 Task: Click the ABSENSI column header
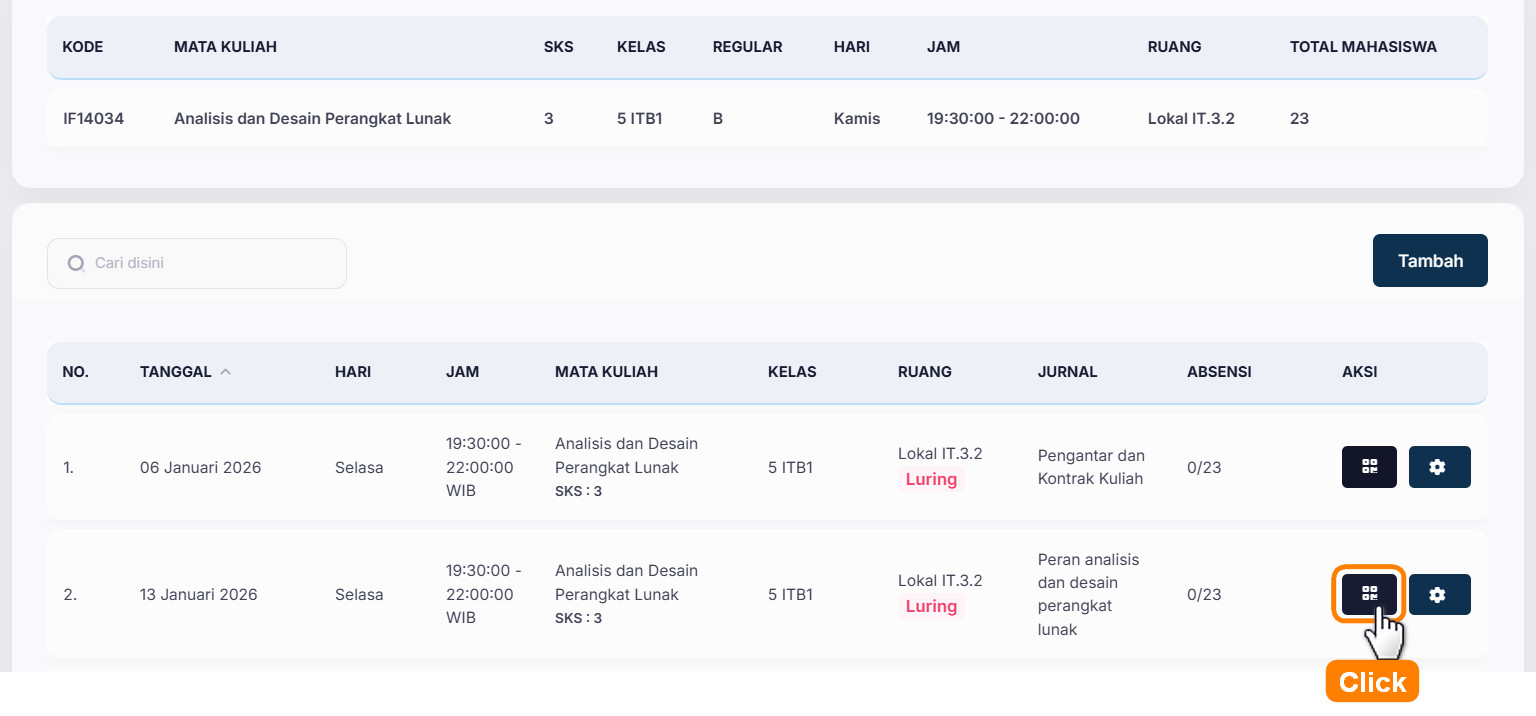[x=1219, y=372]
